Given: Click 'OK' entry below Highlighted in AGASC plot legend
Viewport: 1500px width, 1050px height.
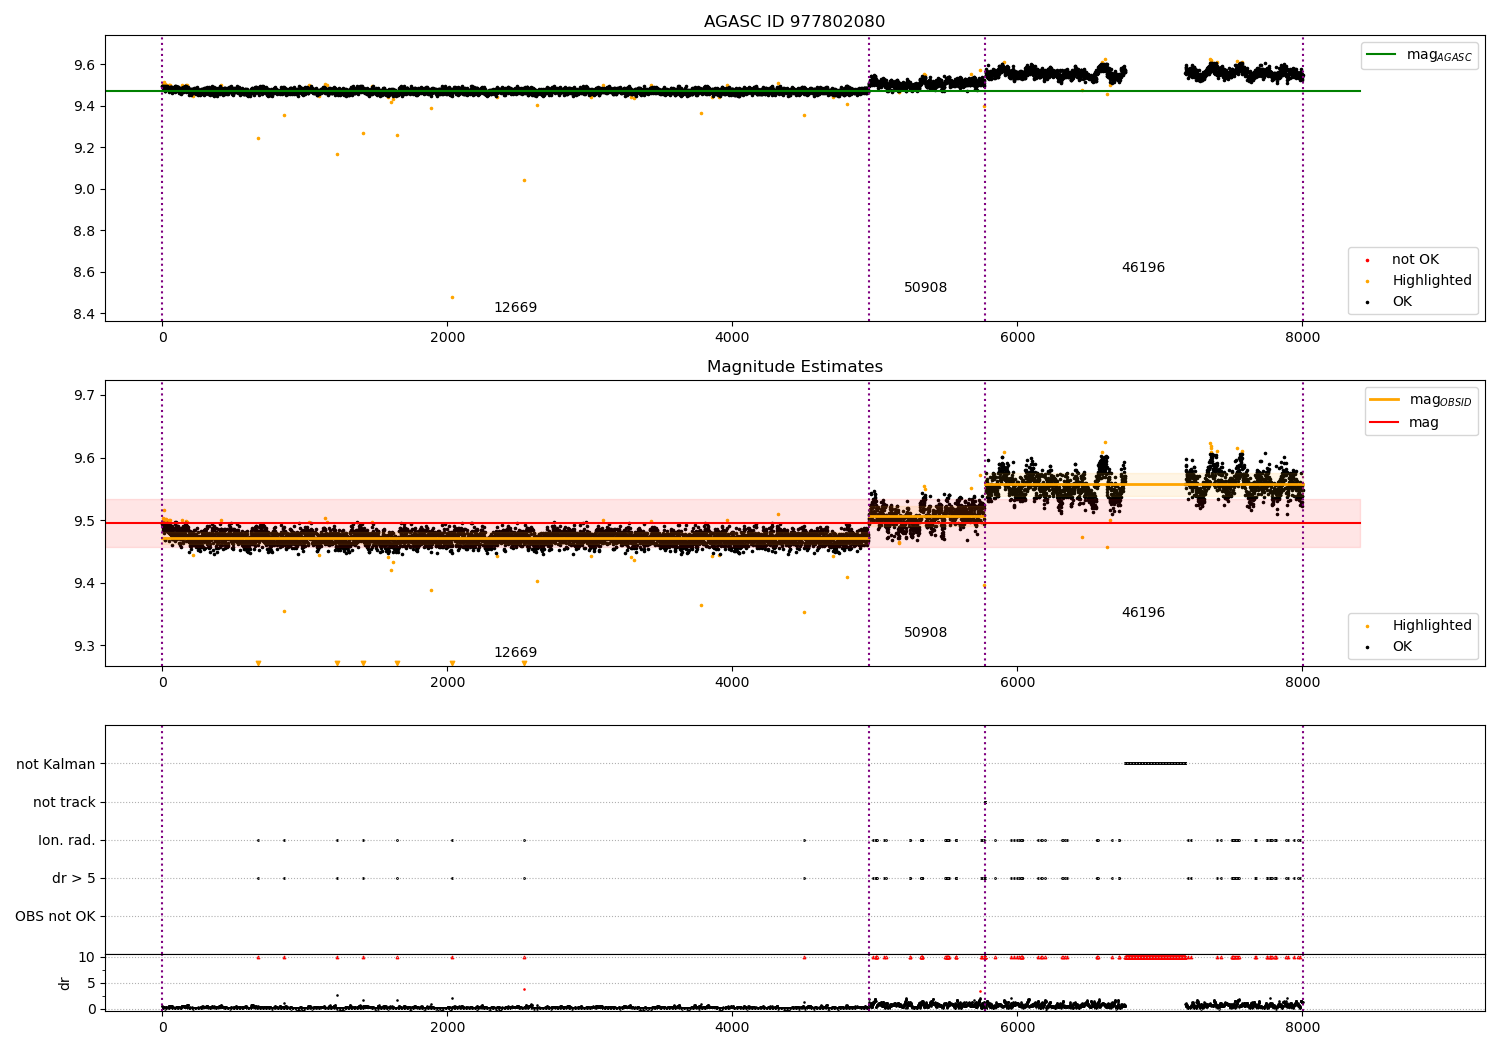Looking at the screenshot, I should [1402, 302].
